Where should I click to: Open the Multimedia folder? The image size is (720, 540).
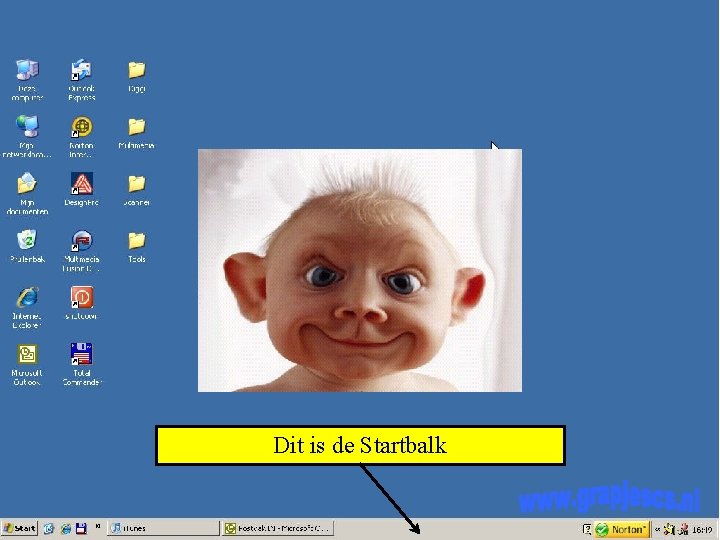point(136,132)
